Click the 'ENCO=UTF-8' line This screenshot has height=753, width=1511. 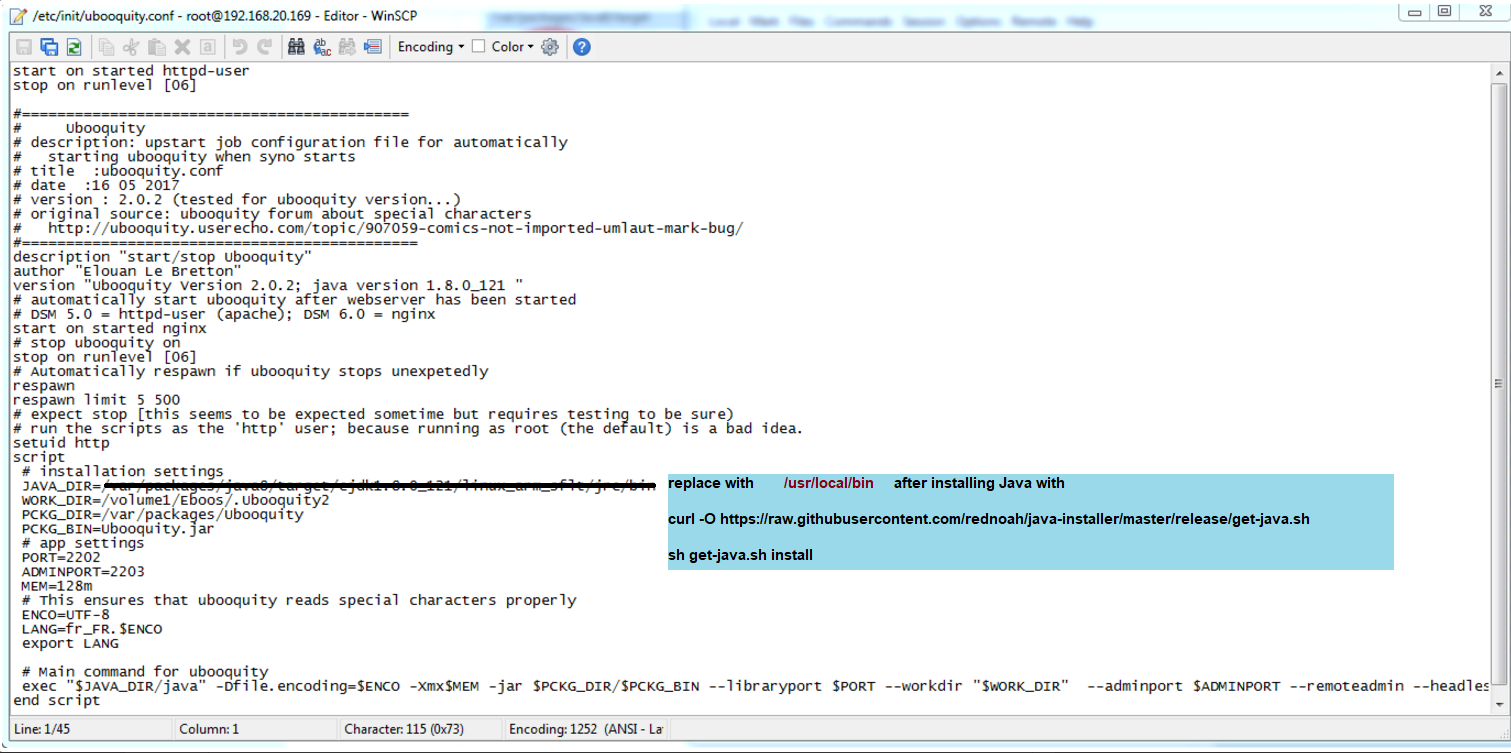pos(66,614)
